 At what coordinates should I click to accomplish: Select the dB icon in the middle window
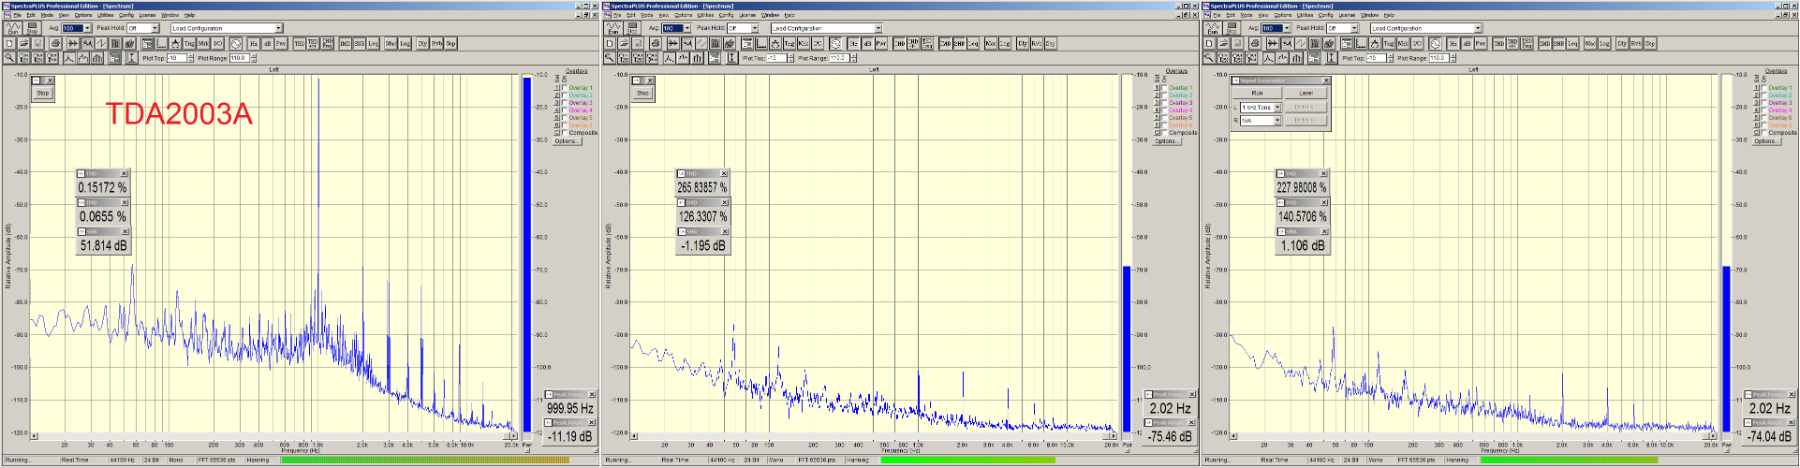pos(867,44)
